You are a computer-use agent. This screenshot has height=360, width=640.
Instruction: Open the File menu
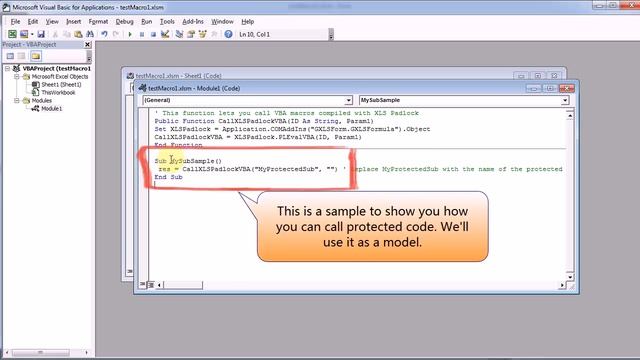pyautogui.click(x=15, y=22)
